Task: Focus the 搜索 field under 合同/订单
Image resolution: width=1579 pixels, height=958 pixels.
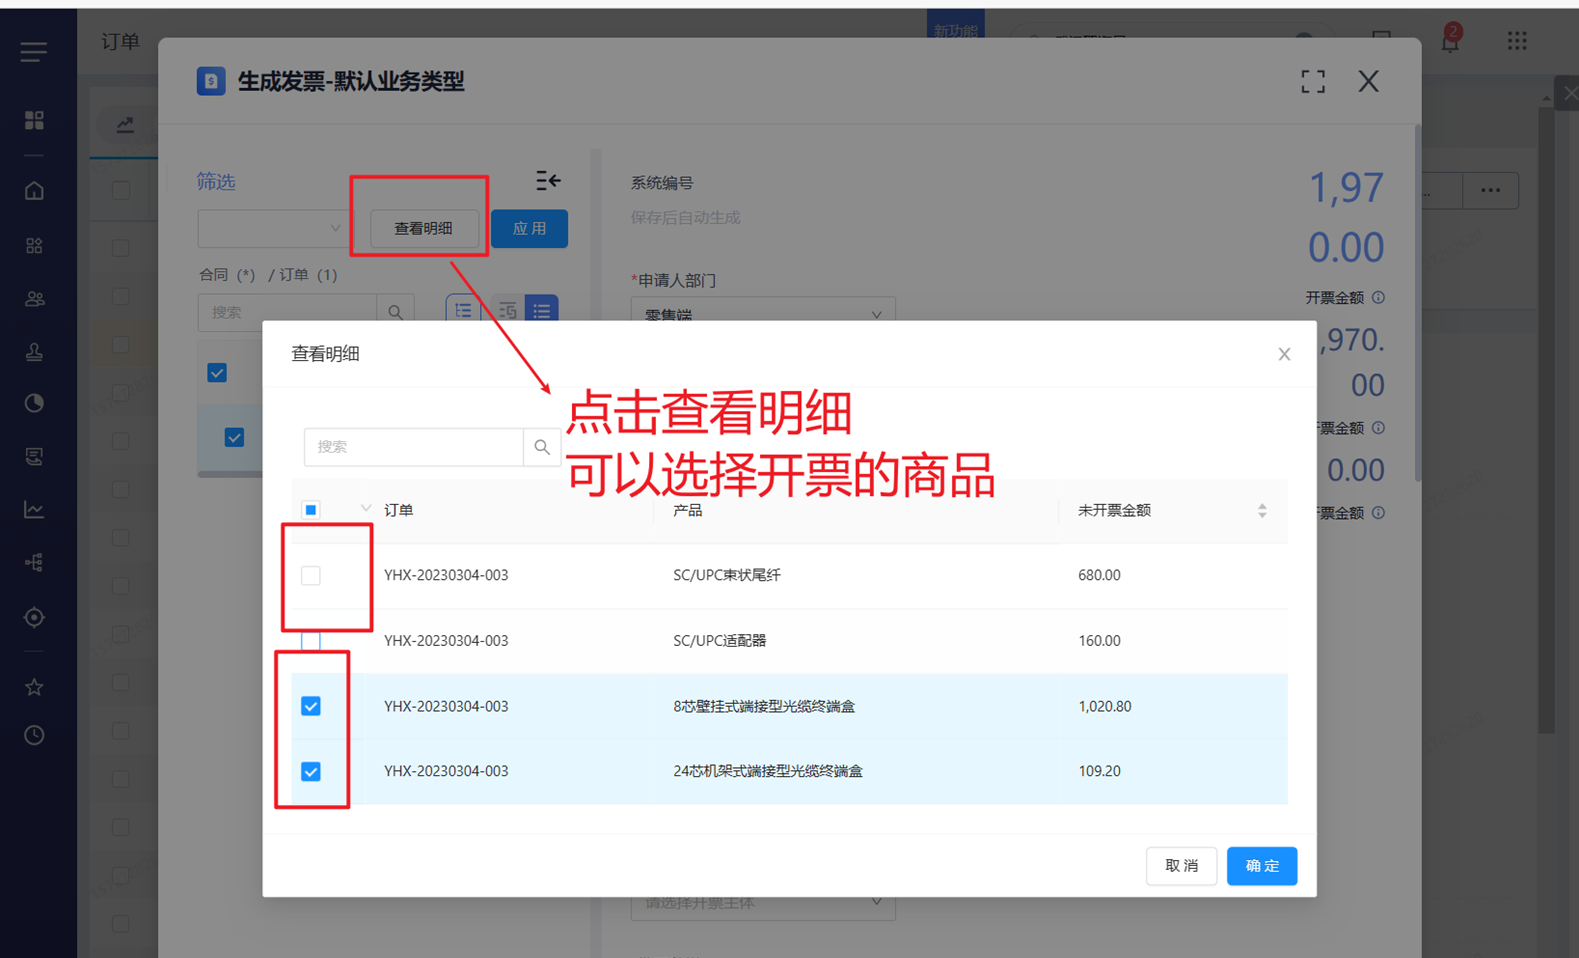Action: [288, 312]
